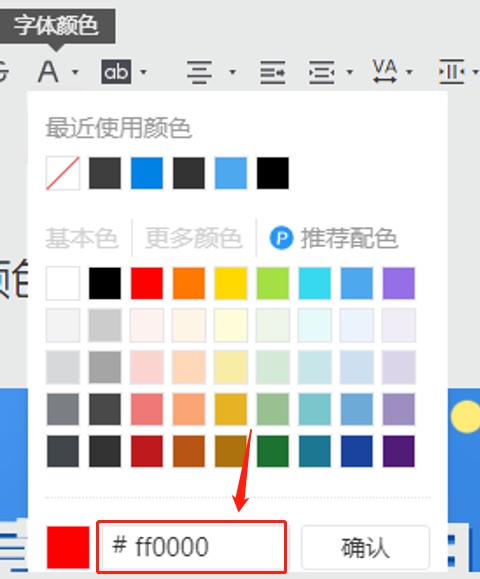
Task: Pick the navy blue swatch in bottom grid row
Action: click(357, 451)
